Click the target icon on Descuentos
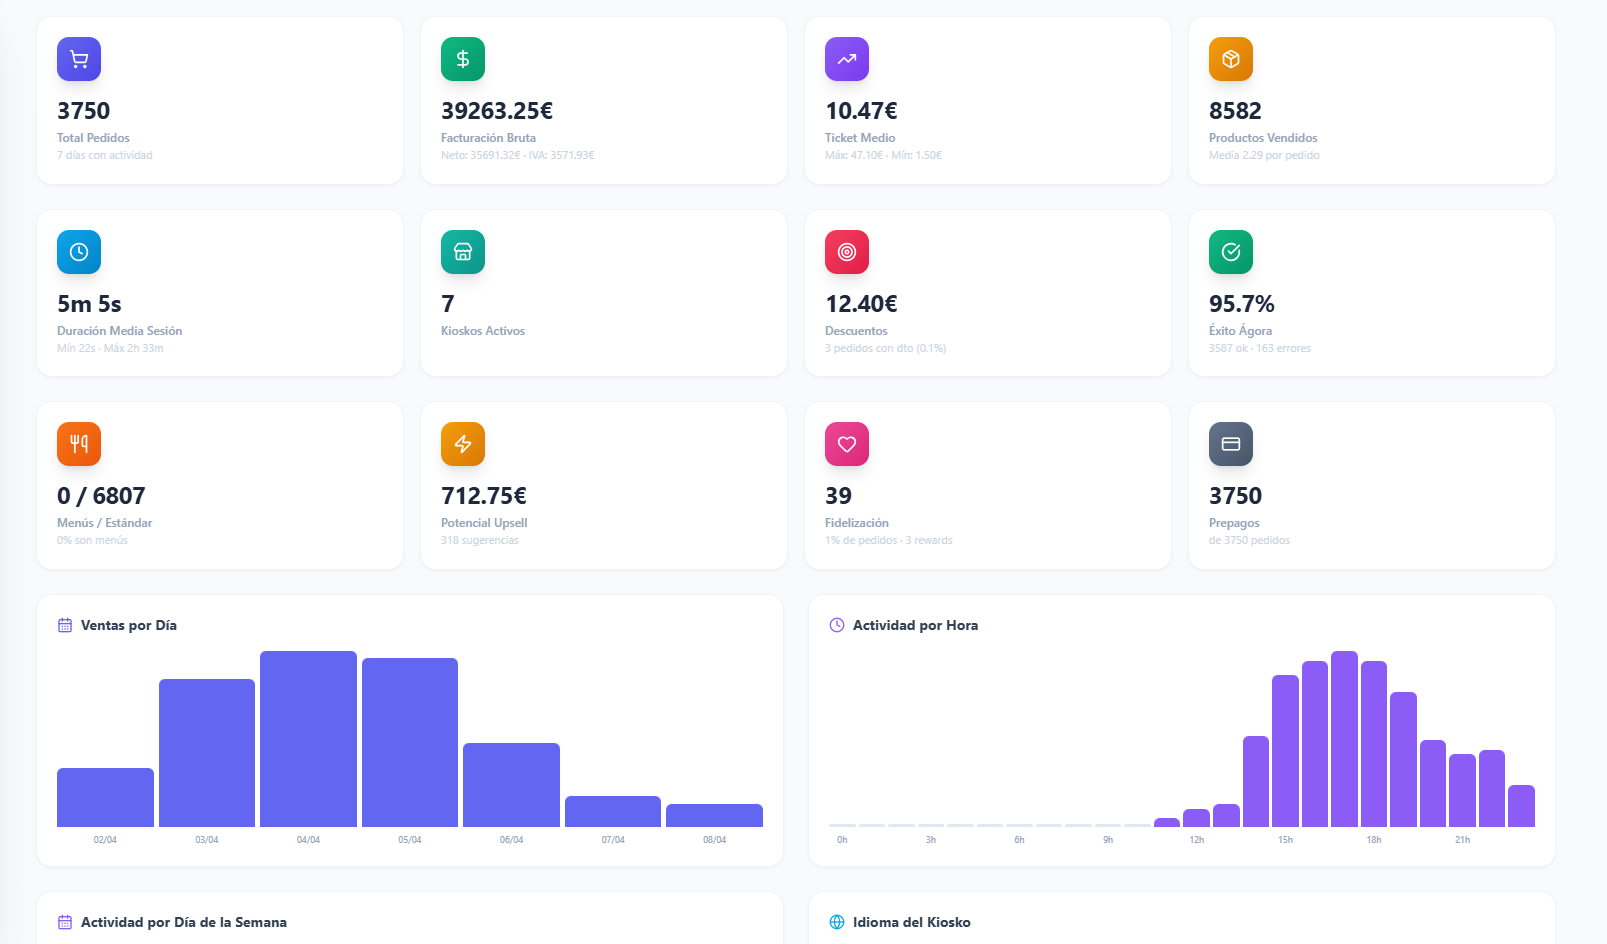Screen dimensions: 1607x944 (x=847, y=252)
